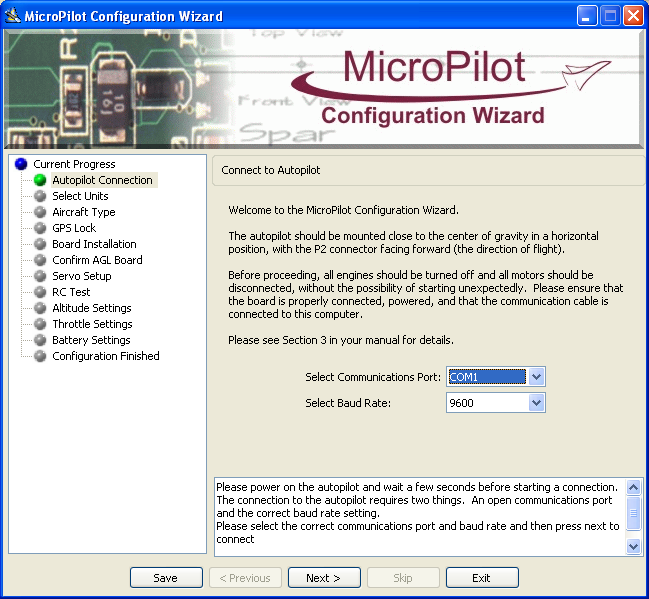Click the gray icon beside GPS Lock

click(40, 228)
